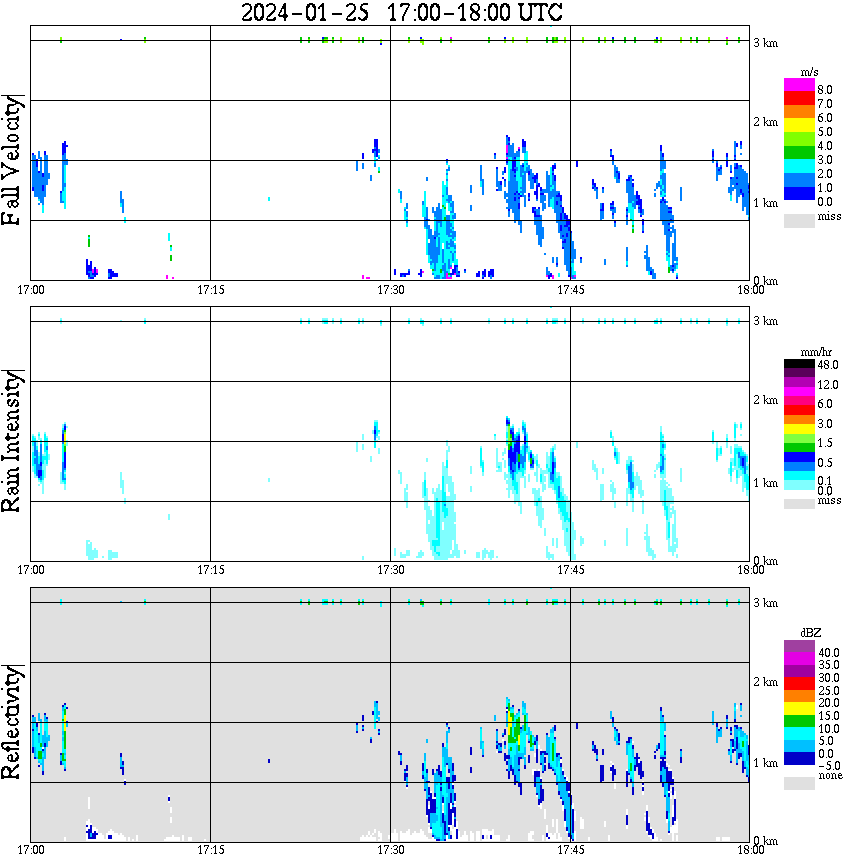Click the dBZ unit label
850x868 pixels.
coord(810,633)
